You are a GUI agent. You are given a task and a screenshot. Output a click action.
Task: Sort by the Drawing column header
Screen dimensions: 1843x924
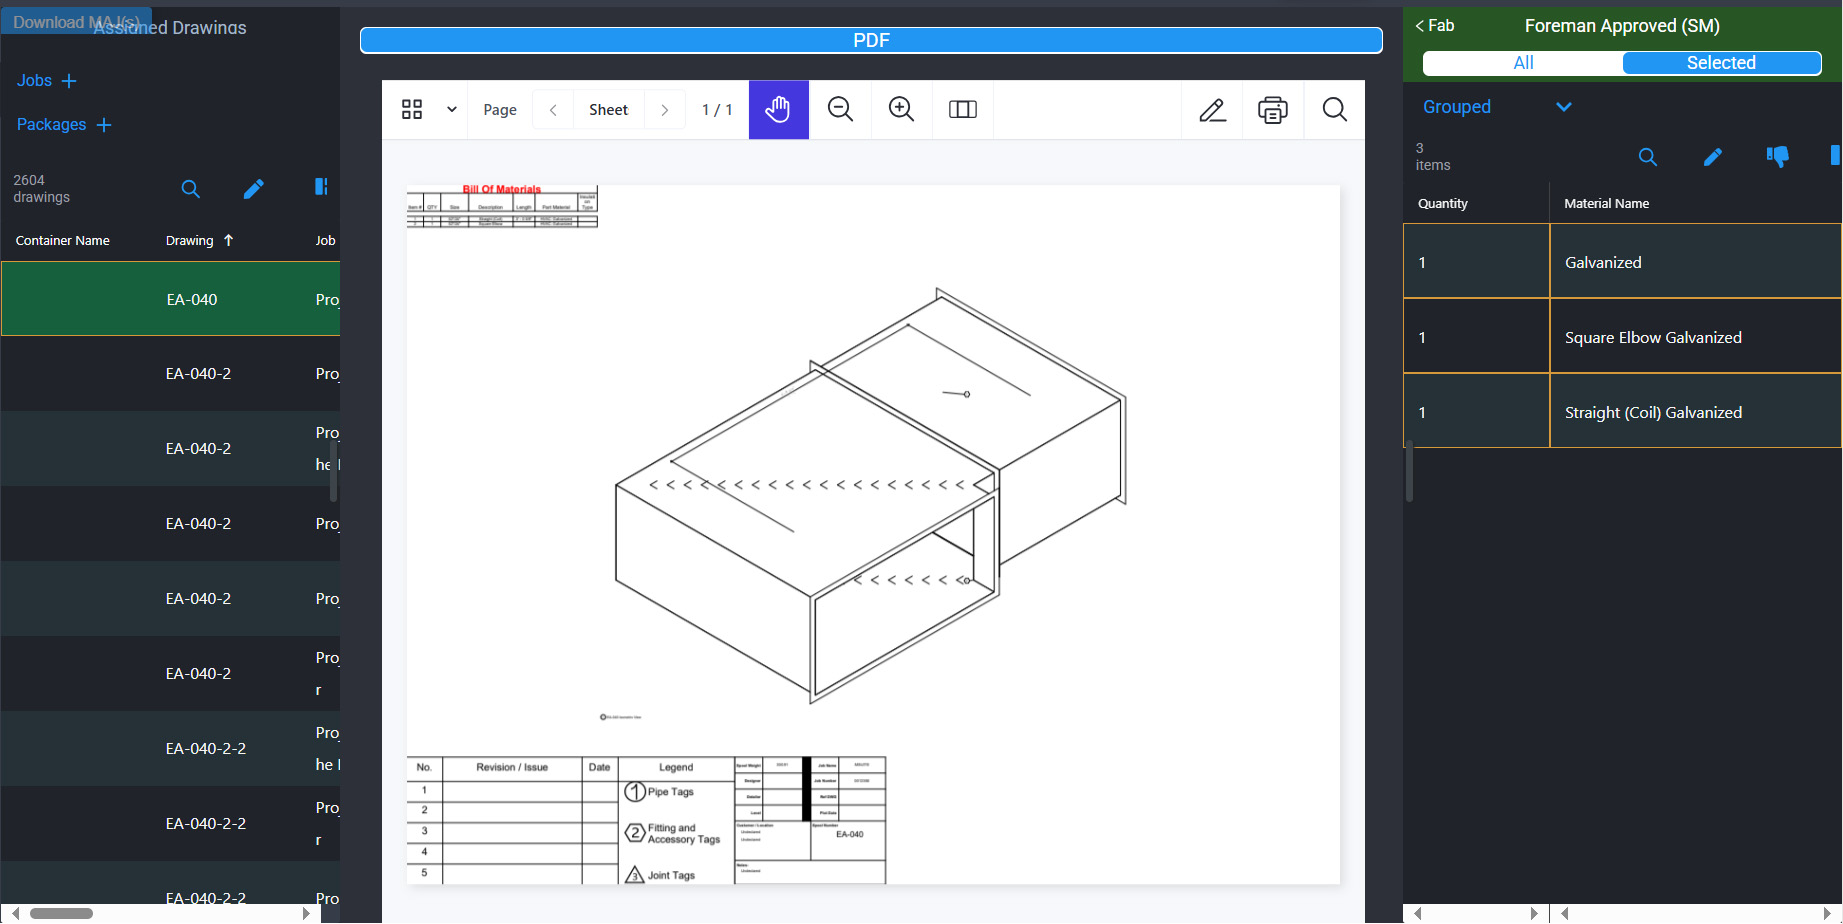click(x=190, y=241)
